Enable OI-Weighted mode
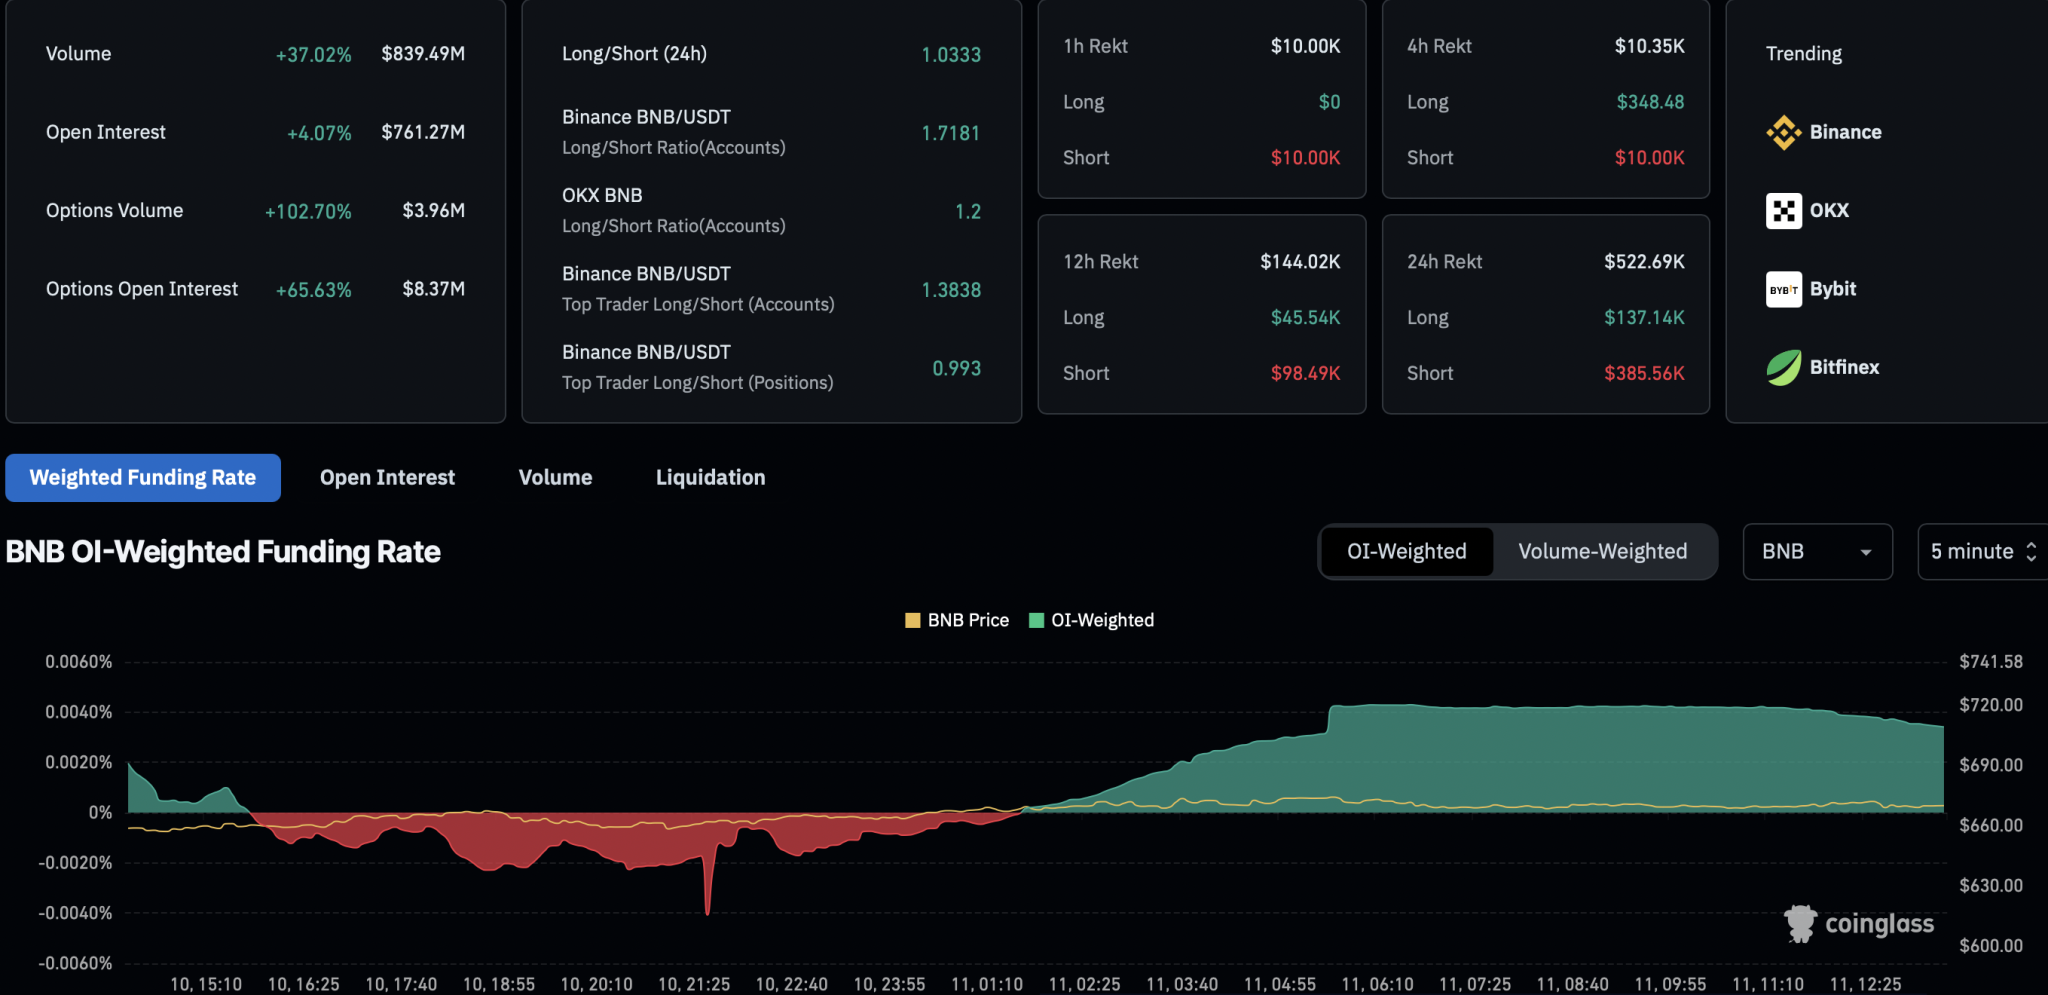 (x=1406, y=551)
